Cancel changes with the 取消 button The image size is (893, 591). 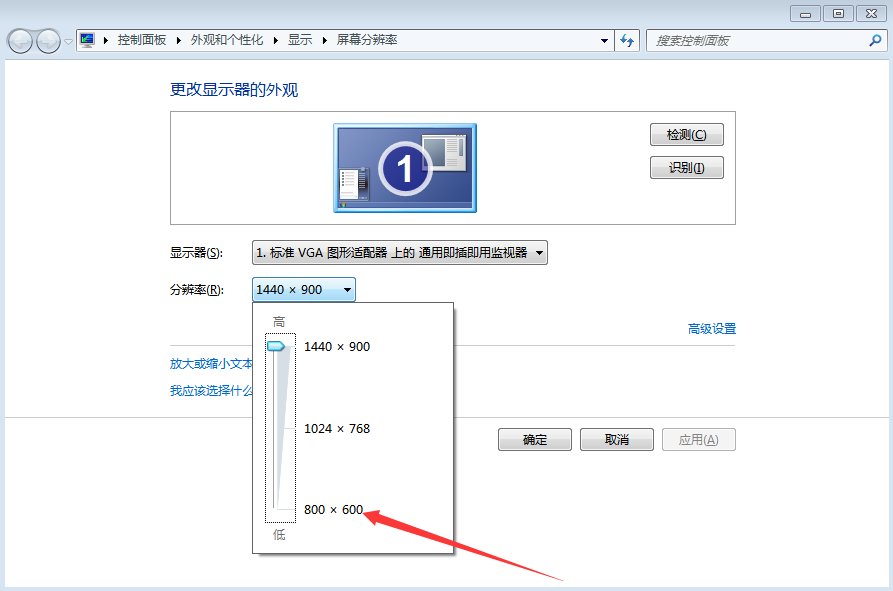pyautogui.click(x=616, y=439)
